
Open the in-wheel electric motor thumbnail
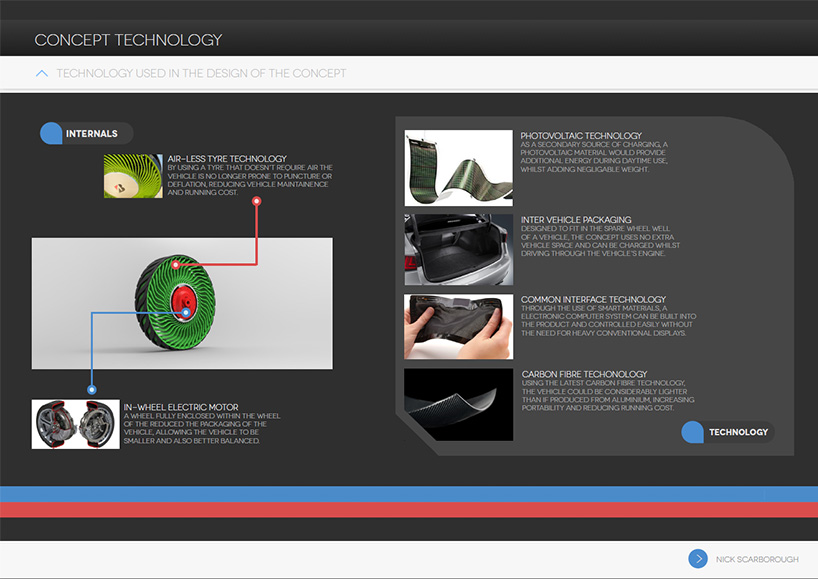click(76, 424)
